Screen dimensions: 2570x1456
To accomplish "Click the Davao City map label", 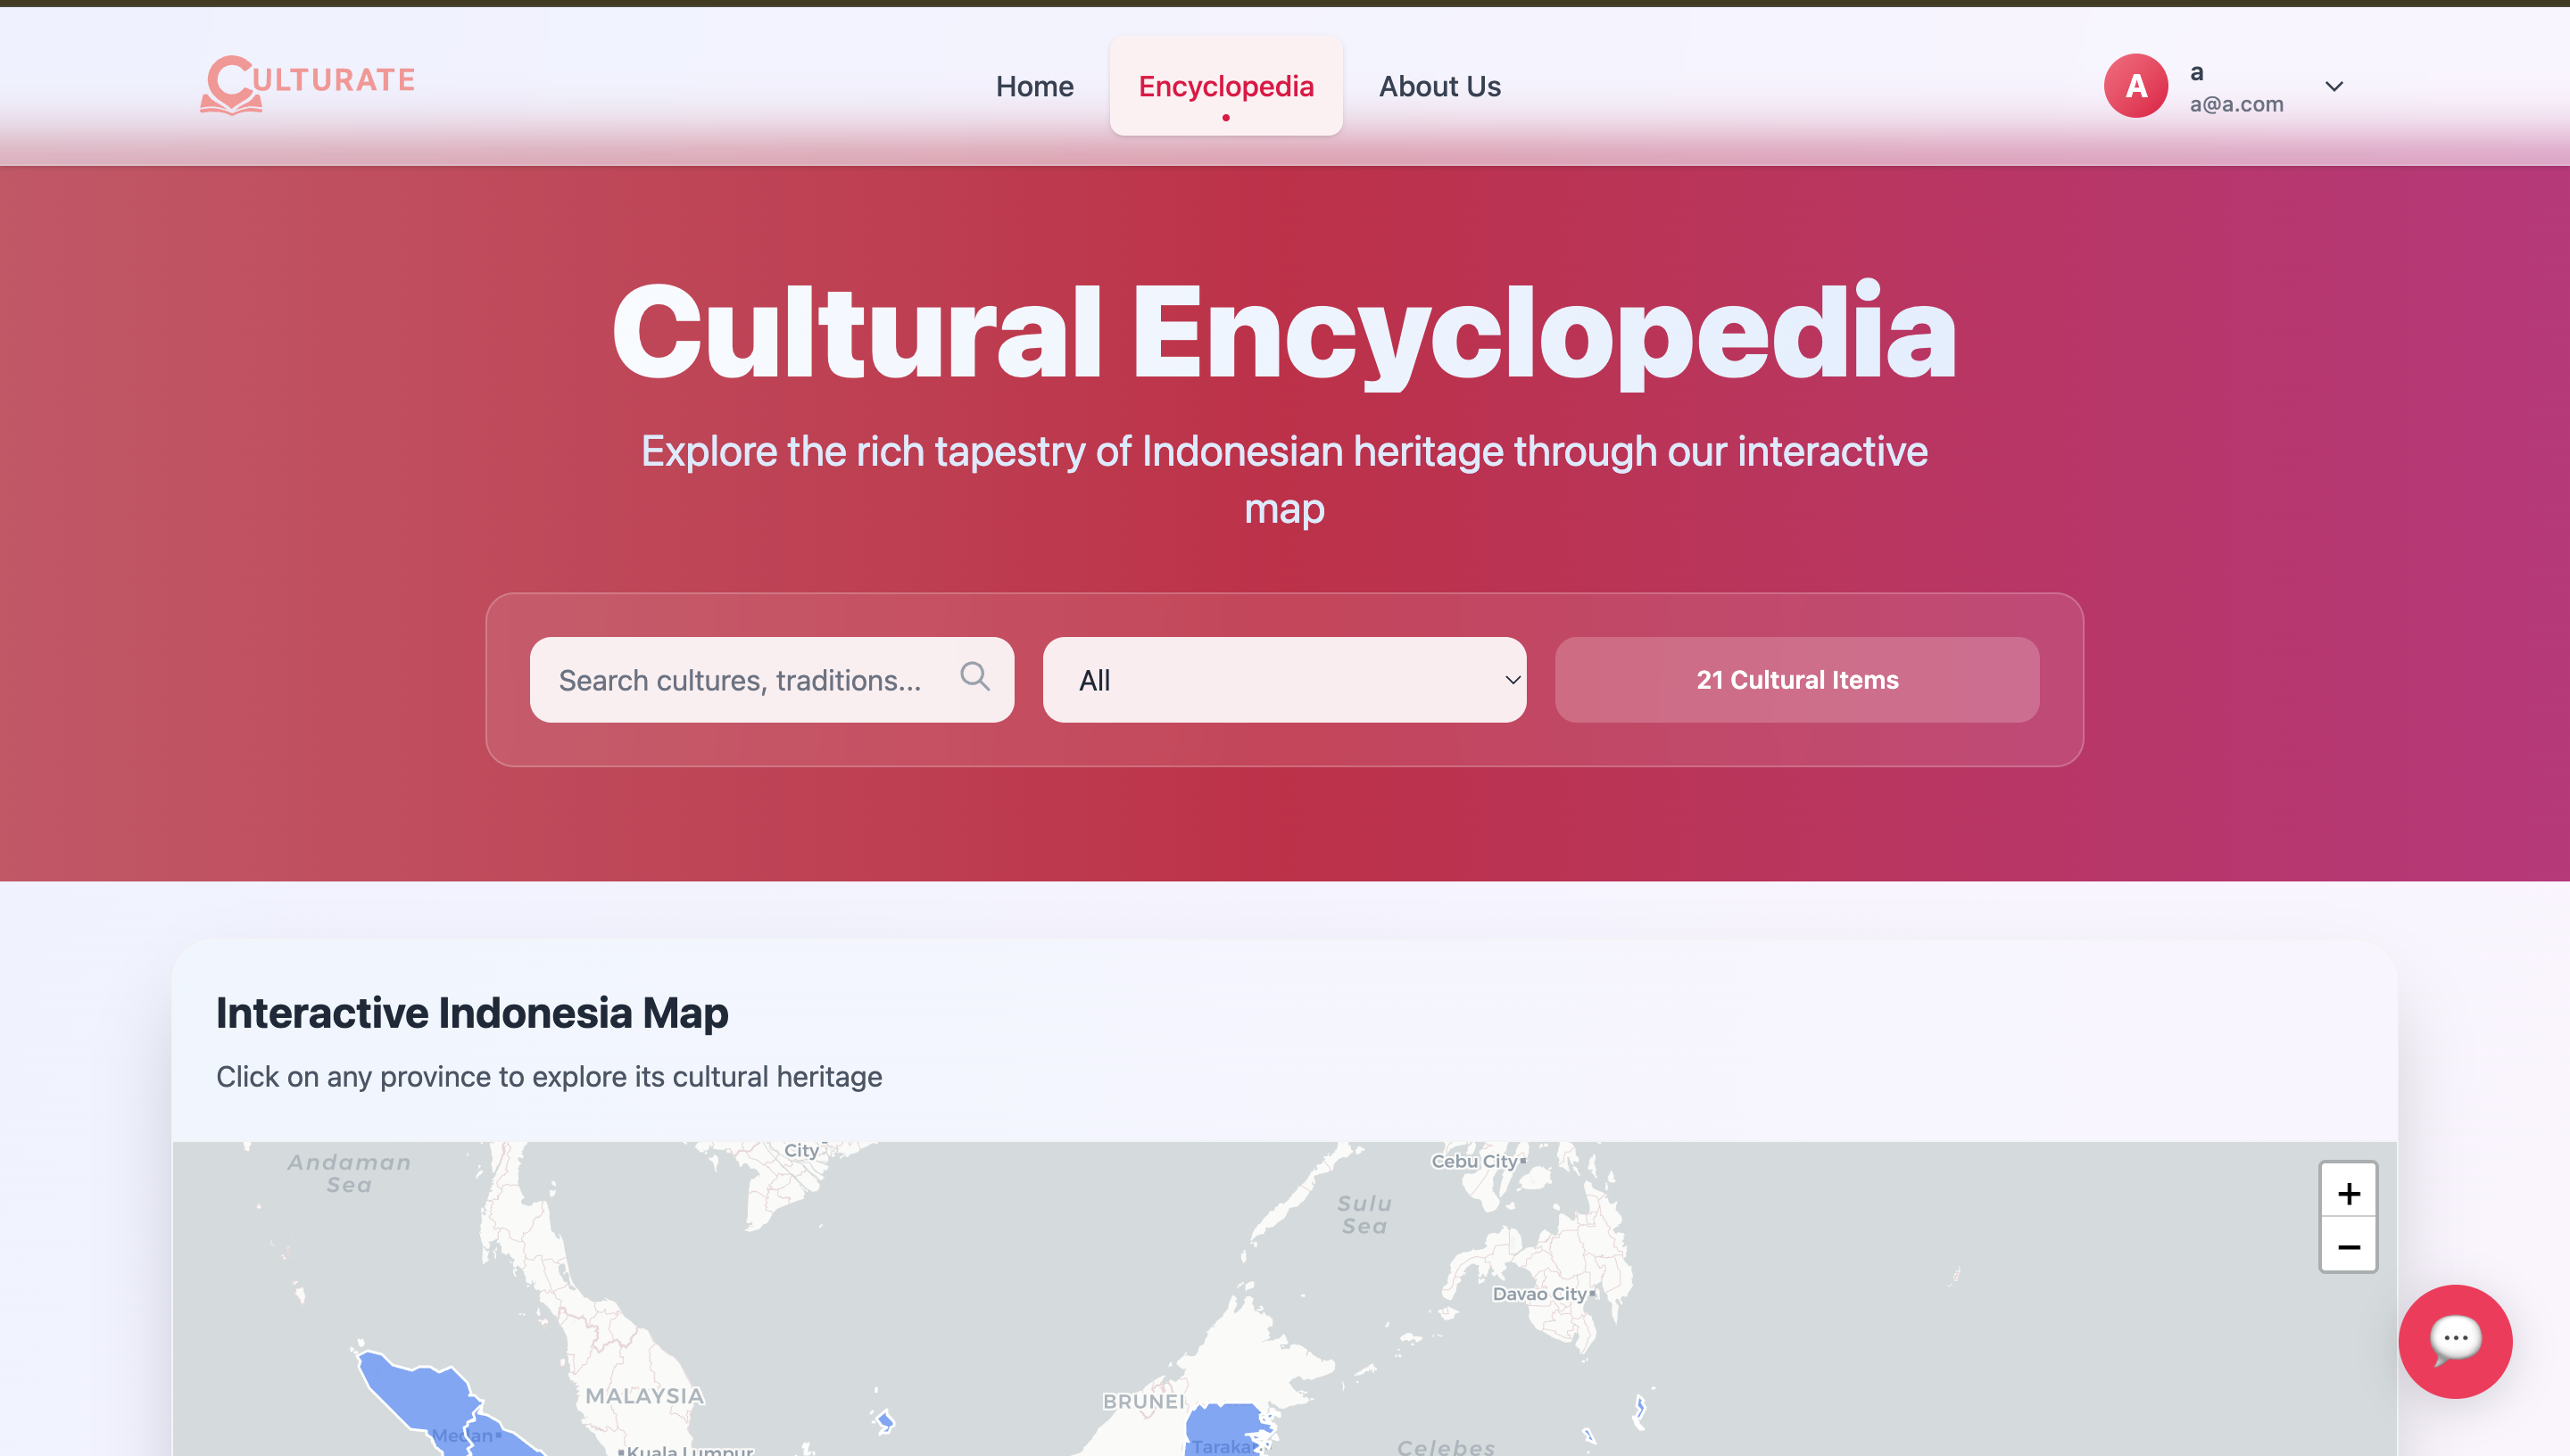I will coord(1539,1293).
